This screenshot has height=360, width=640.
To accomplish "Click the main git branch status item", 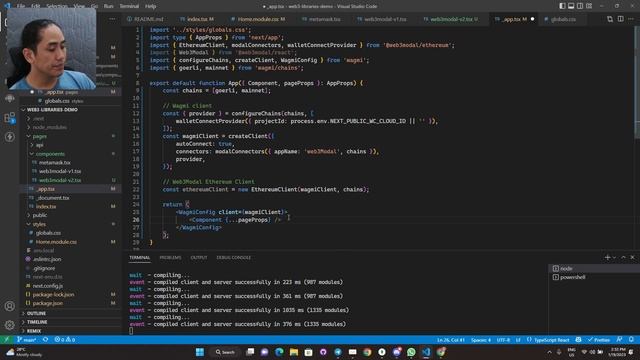I will pos(27,340).
